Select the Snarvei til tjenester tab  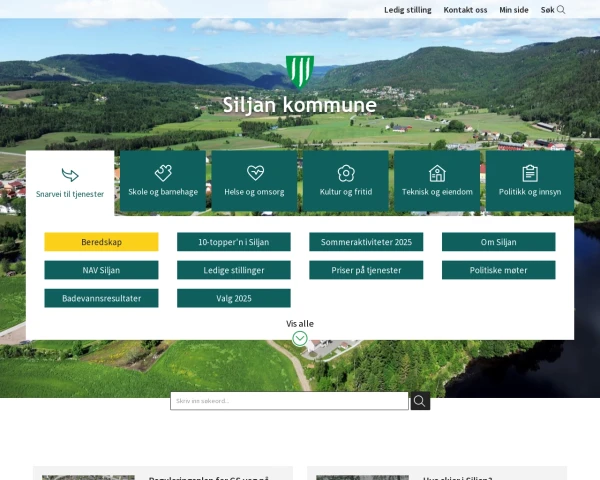(70, 183)
